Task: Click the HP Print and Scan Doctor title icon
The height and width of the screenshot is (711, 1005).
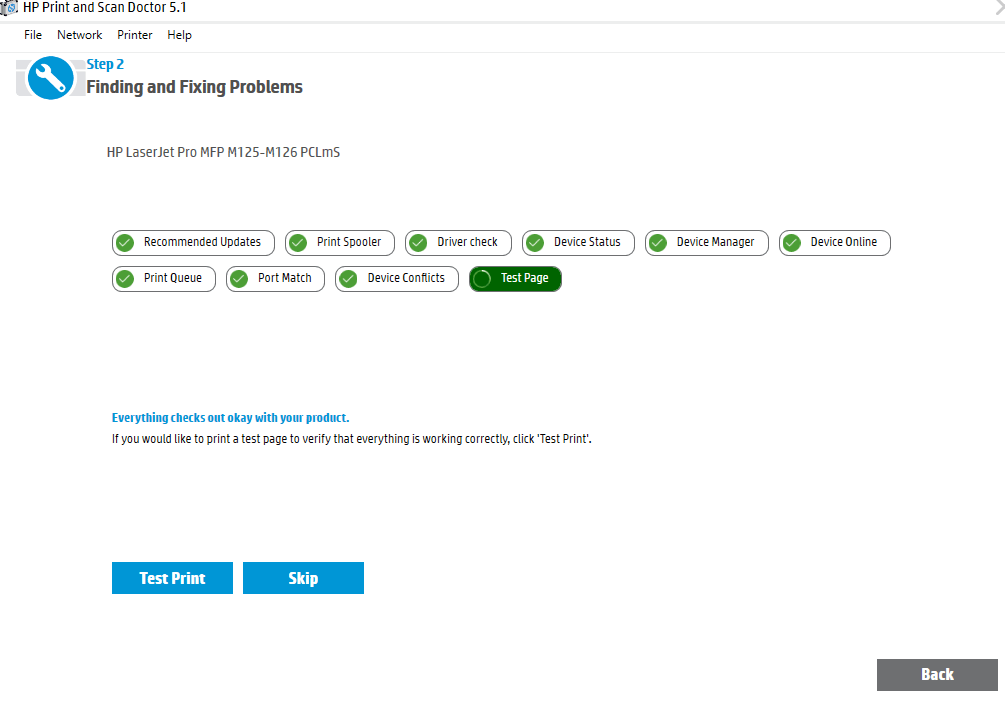Action: [x=8, y=8]
